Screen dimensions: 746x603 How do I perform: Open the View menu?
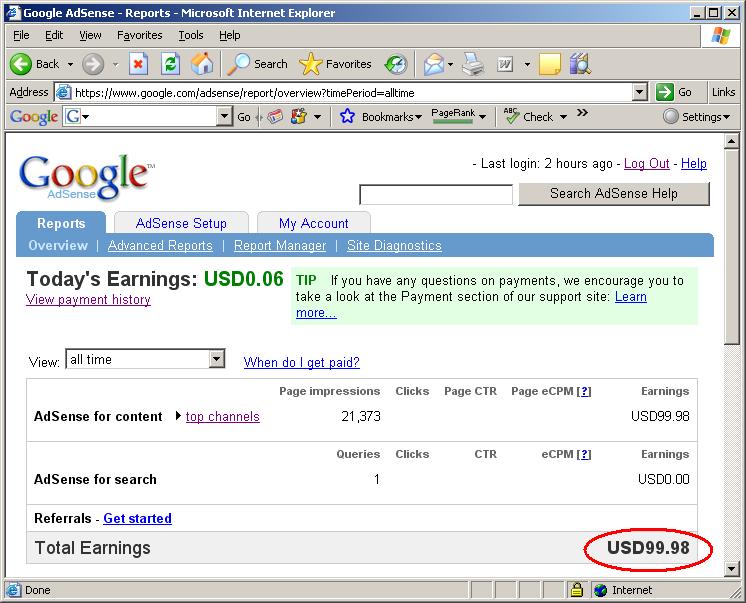(90, 35)
